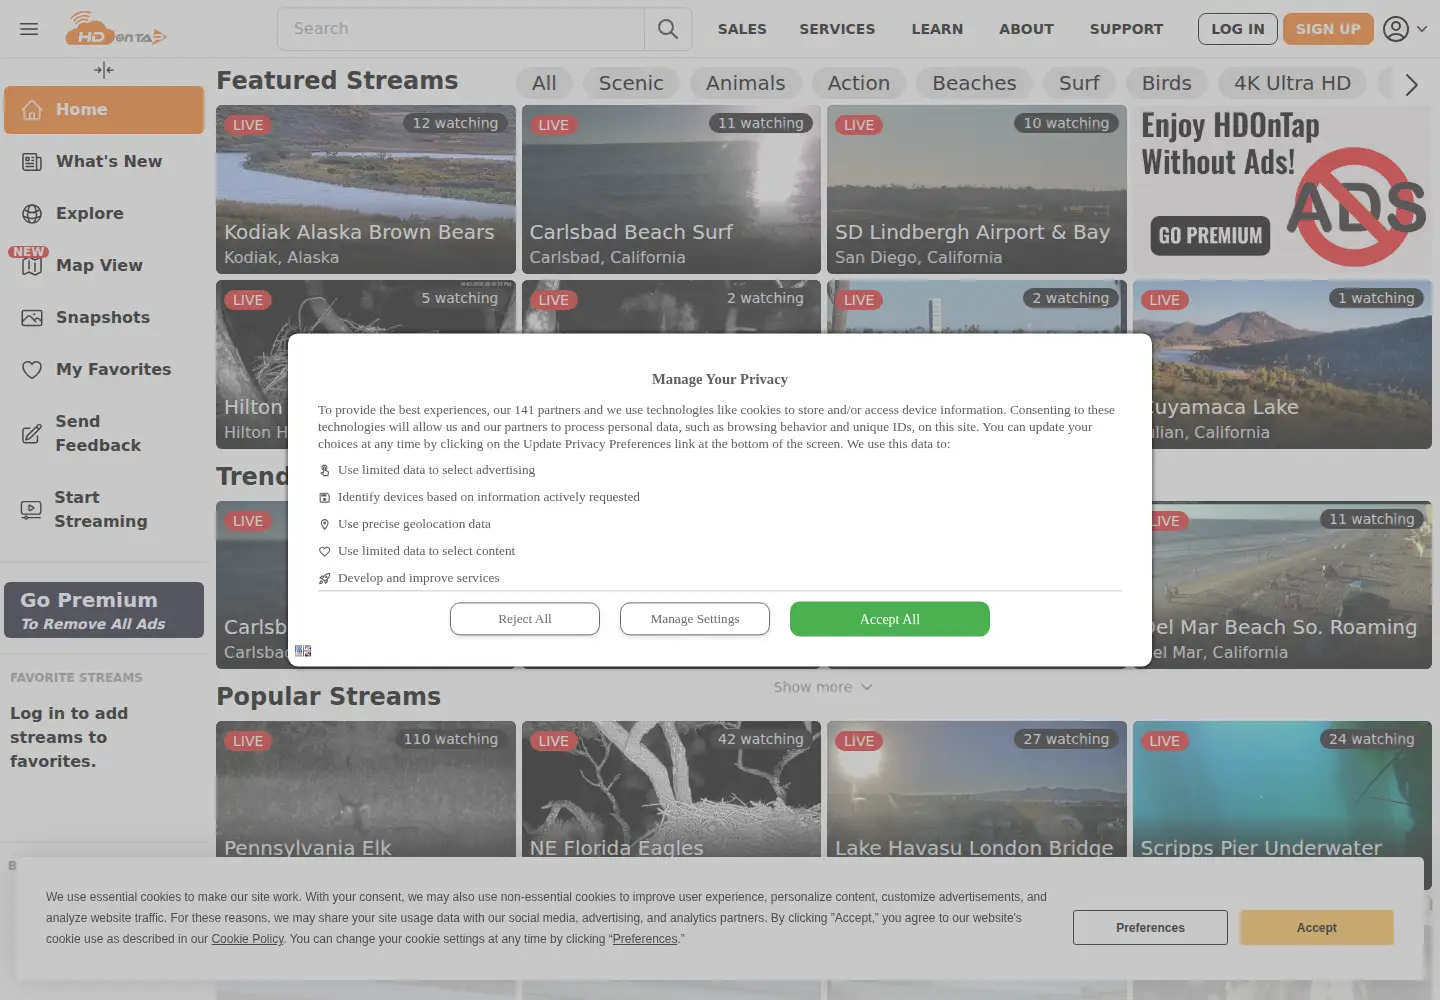
Task: Click the Map View icon
Action: click(32, 266)
